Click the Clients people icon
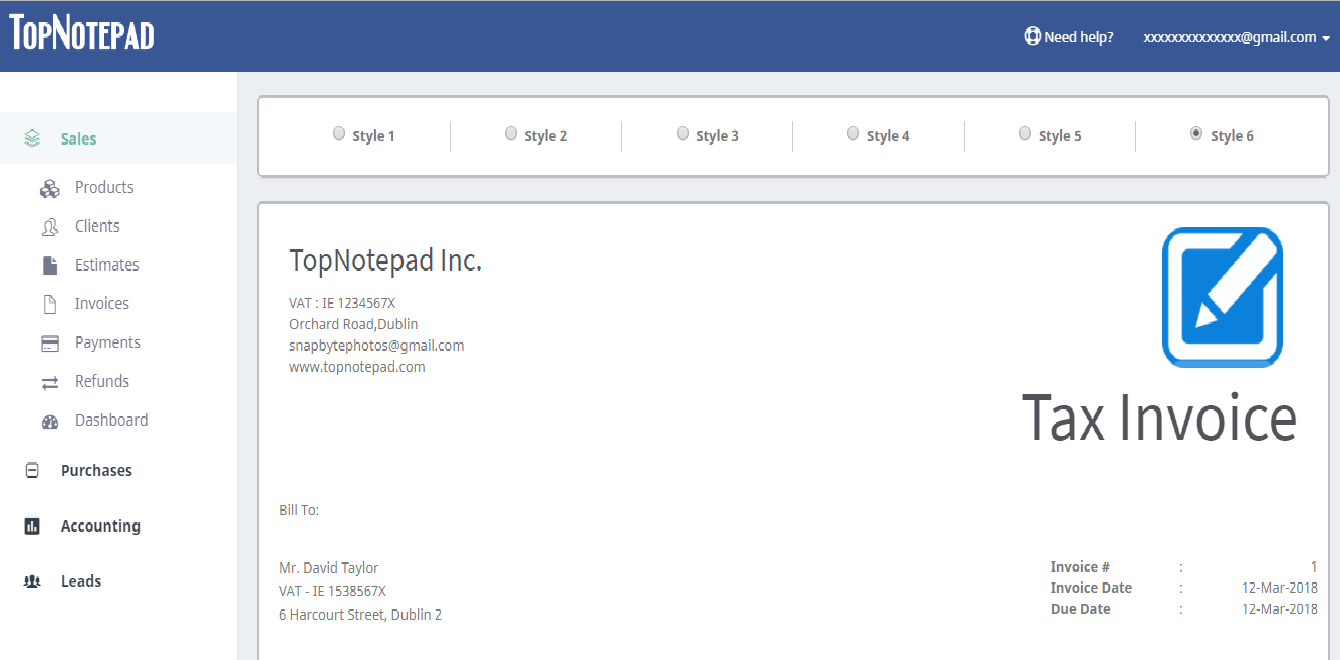The image size is (1340, 660). [x=50, y=227]
